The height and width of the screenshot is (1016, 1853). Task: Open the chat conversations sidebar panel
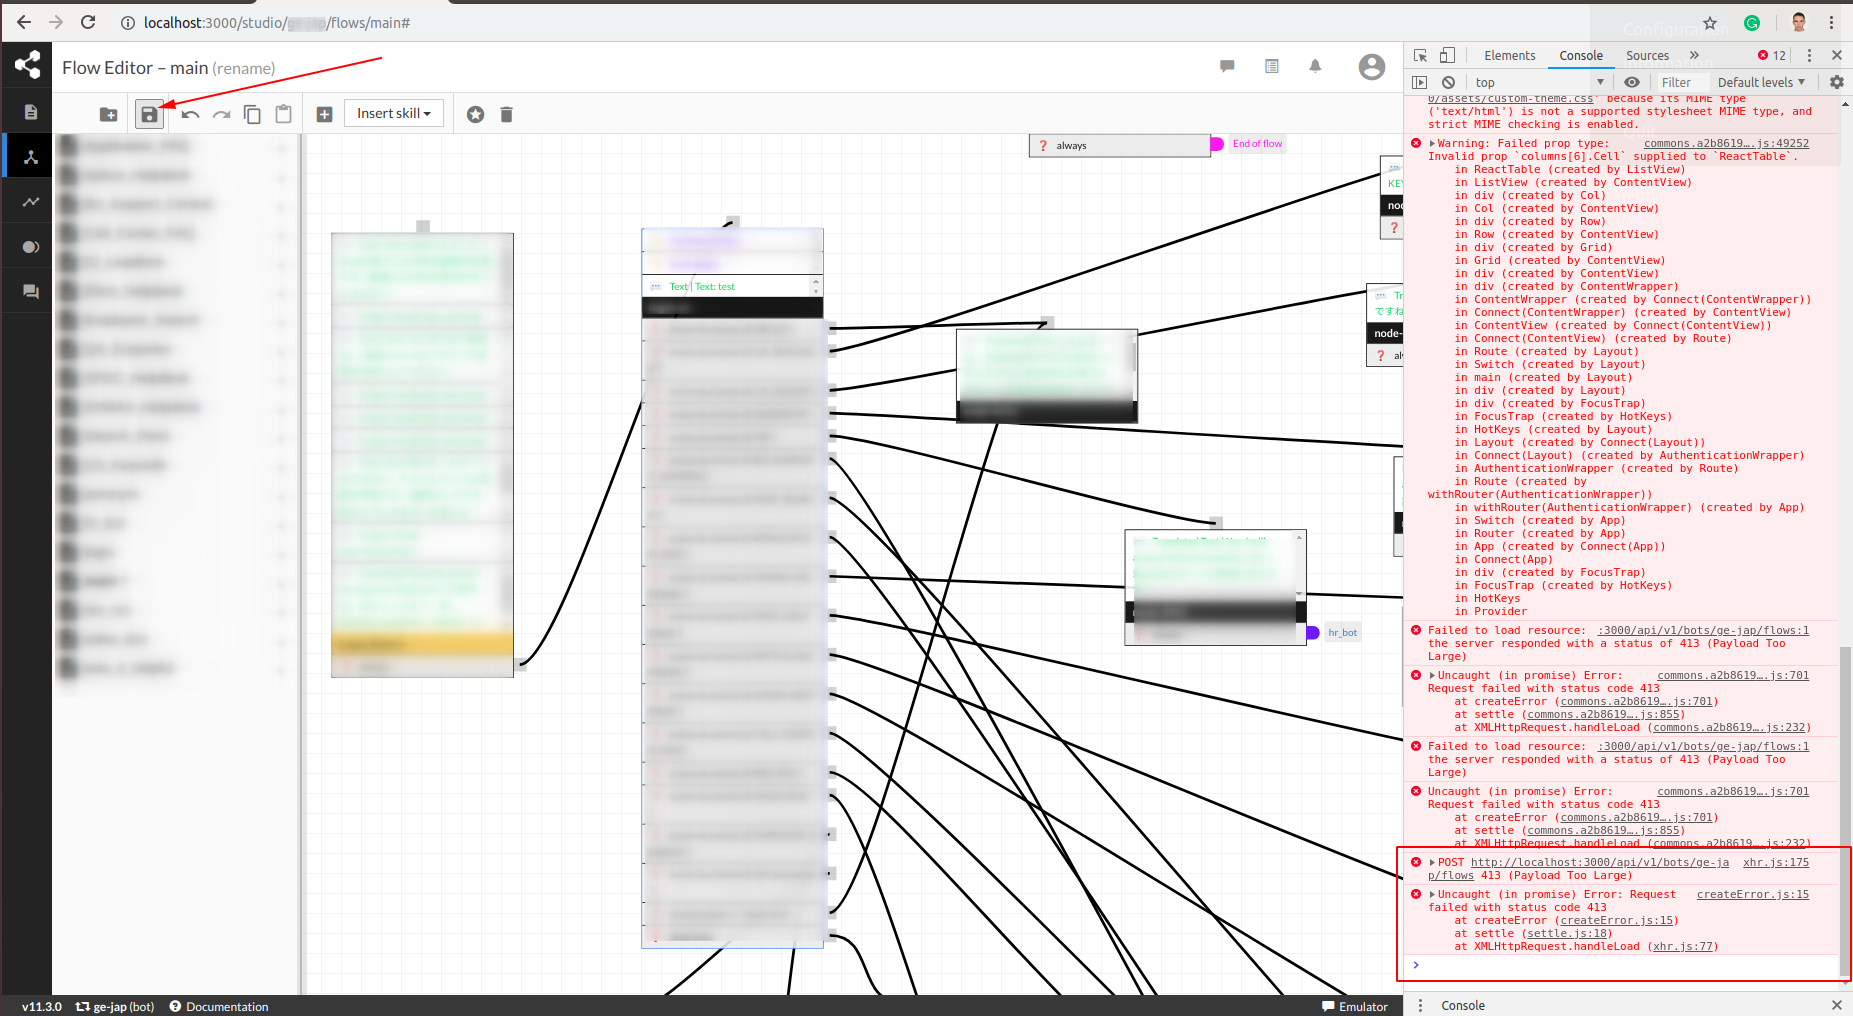(x=28, y=291)
